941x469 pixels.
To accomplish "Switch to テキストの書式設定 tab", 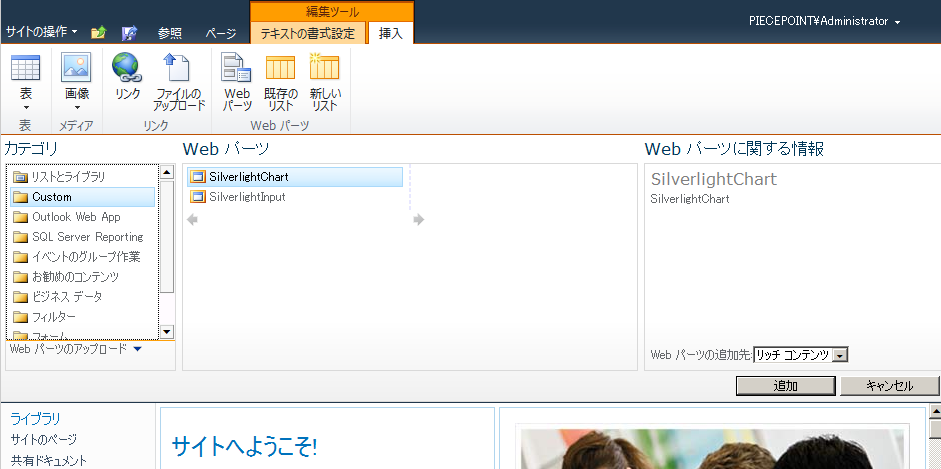I will pos(308,34).
